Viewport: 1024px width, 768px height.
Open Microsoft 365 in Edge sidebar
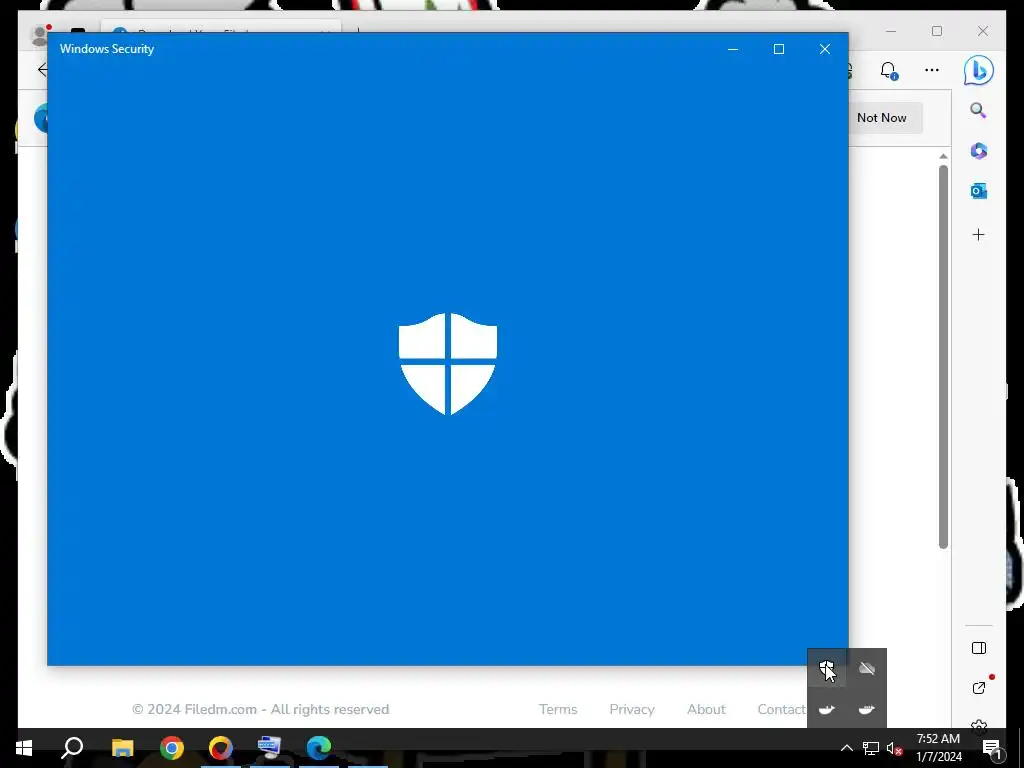tap(978, 151)
